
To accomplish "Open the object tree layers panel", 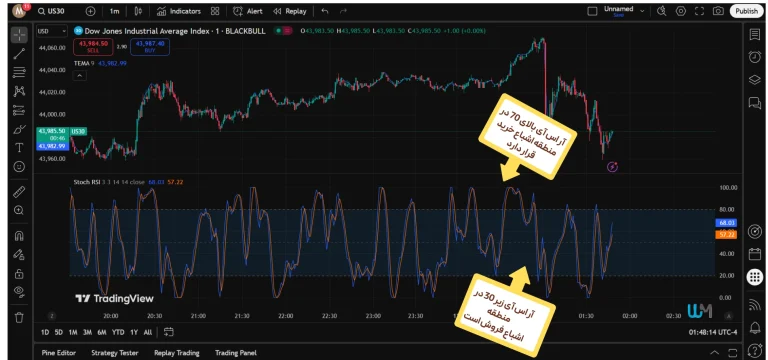I will (x=754, y=80).
